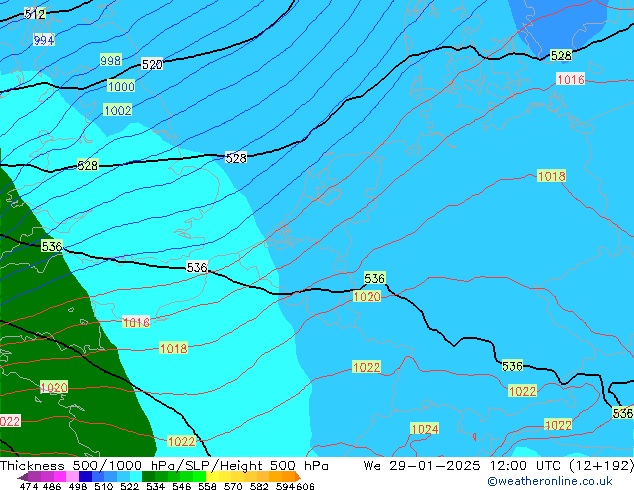Click the legend value 582
Image resolution: width=634 pixels, height=490 pixels.
pyautogui.click(x=259, y=486)
